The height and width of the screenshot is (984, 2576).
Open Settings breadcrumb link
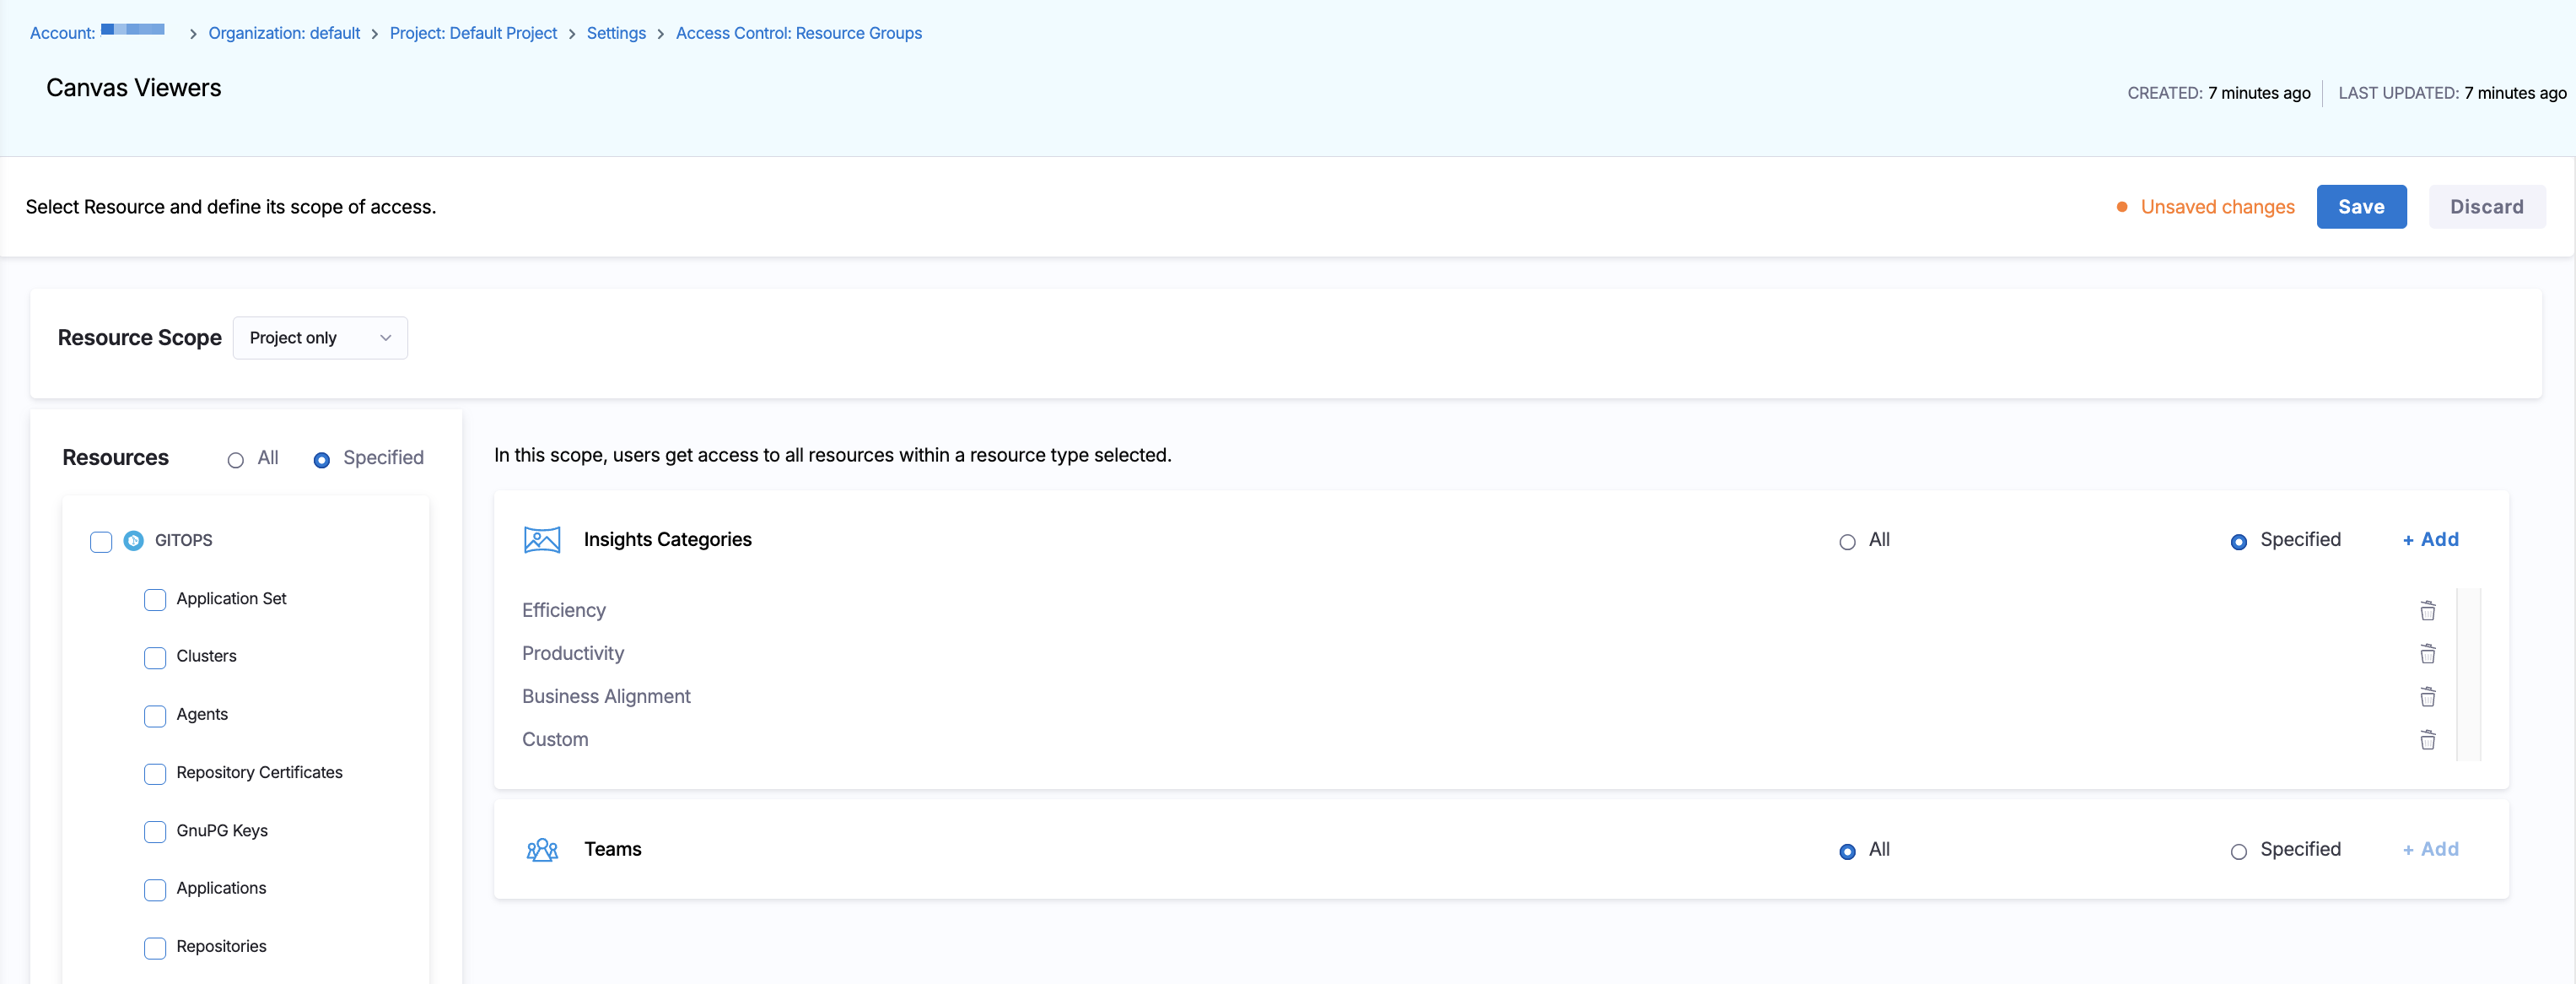615,33
